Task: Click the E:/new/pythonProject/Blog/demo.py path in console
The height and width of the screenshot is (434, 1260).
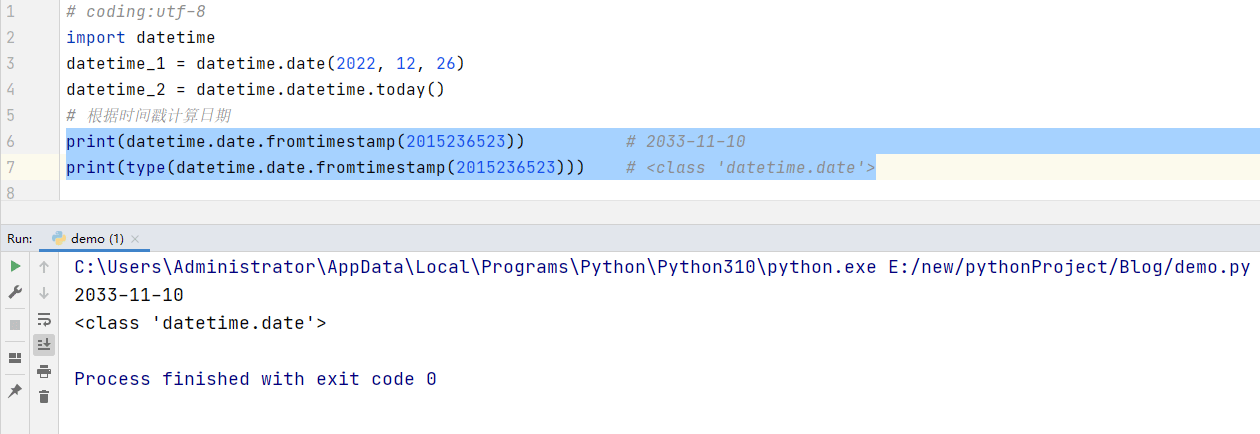Action: coord(1069,267)
